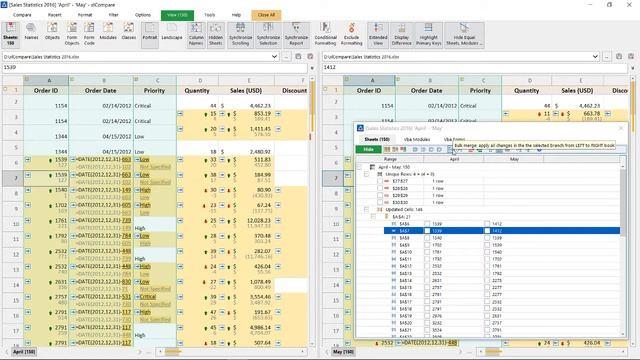
Task: Open the Options menu
Action: tap(143, 15)
